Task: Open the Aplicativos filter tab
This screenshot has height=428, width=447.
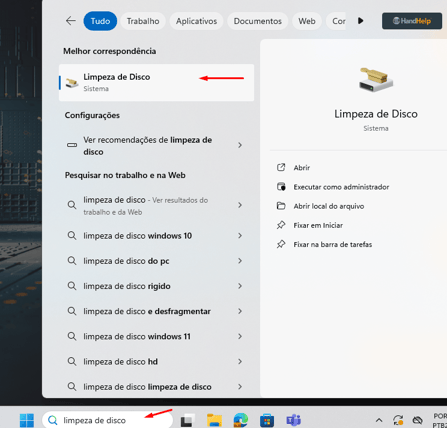Action: pos(196,21)
